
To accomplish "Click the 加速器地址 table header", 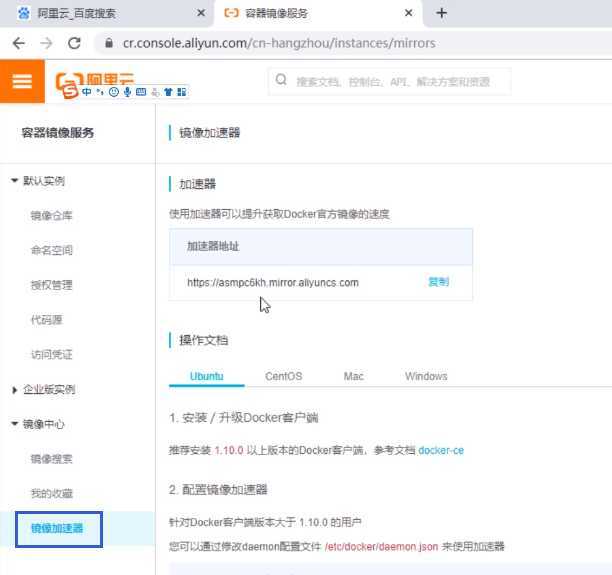I will pyautogui.click(x=213, y=246).
